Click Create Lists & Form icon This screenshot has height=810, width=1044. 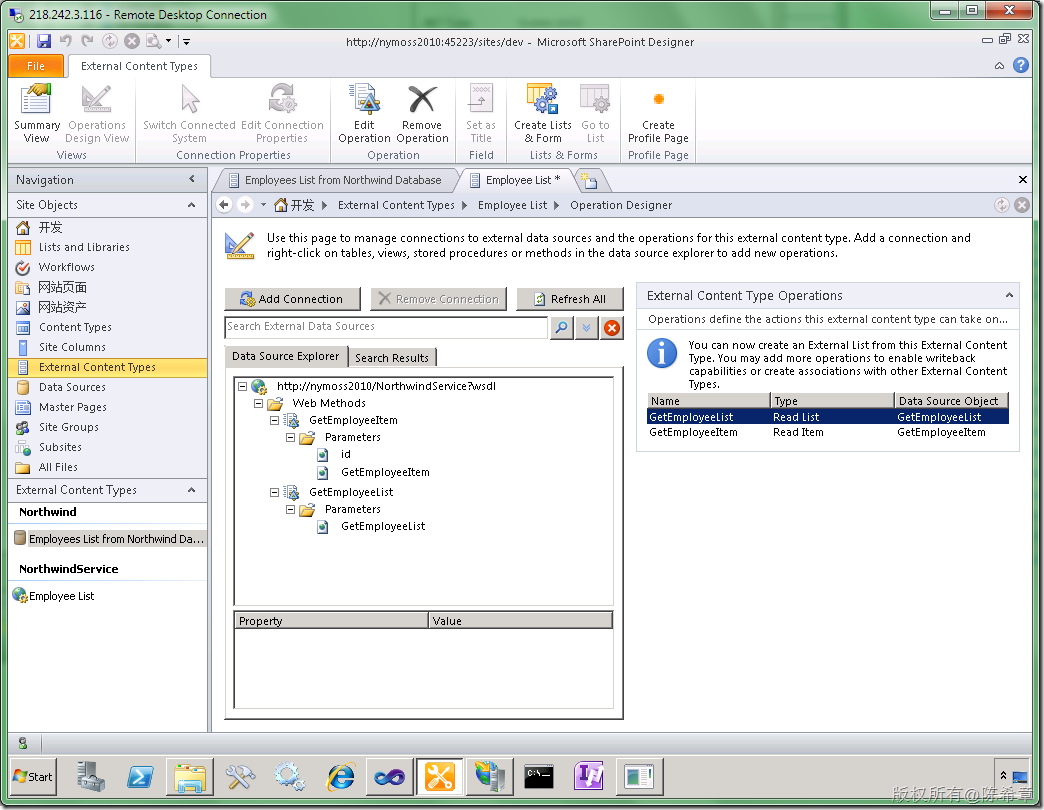coord(543,113)
